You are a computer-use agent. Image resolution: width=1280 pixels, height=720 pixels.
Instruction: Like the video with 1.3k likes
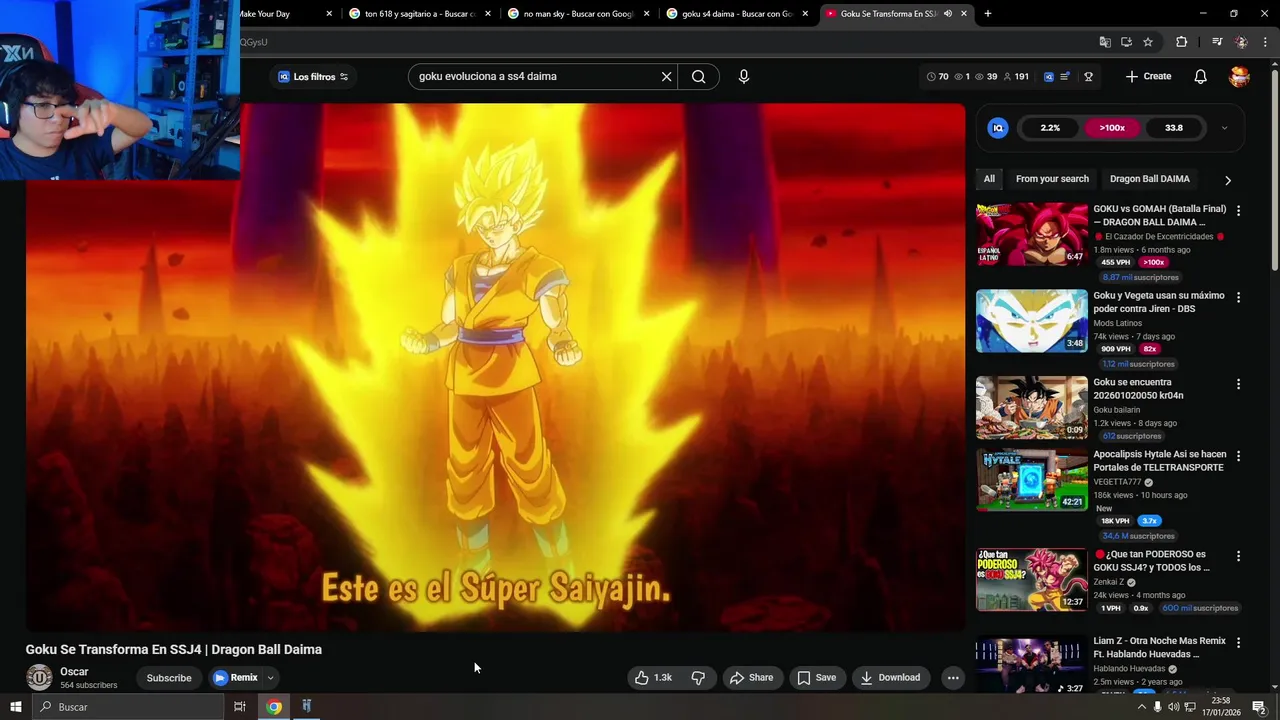click(653, 677)
